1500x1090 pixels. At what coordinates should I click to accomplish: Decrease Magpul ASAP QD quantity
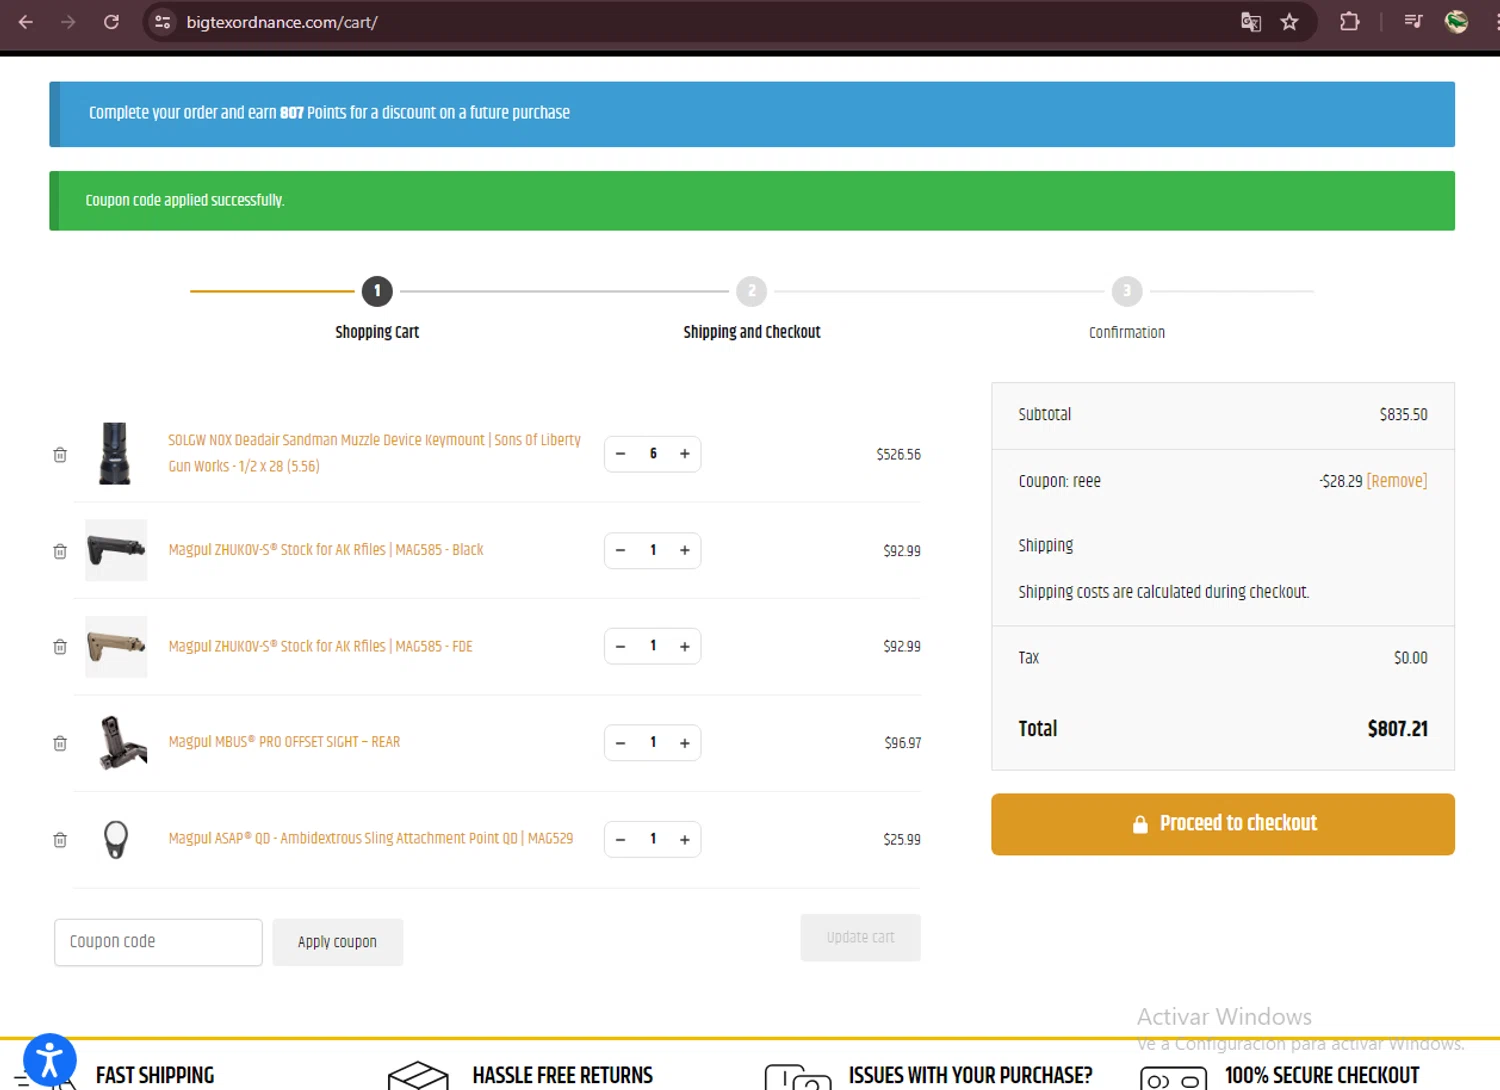click(x=621, y=839)
